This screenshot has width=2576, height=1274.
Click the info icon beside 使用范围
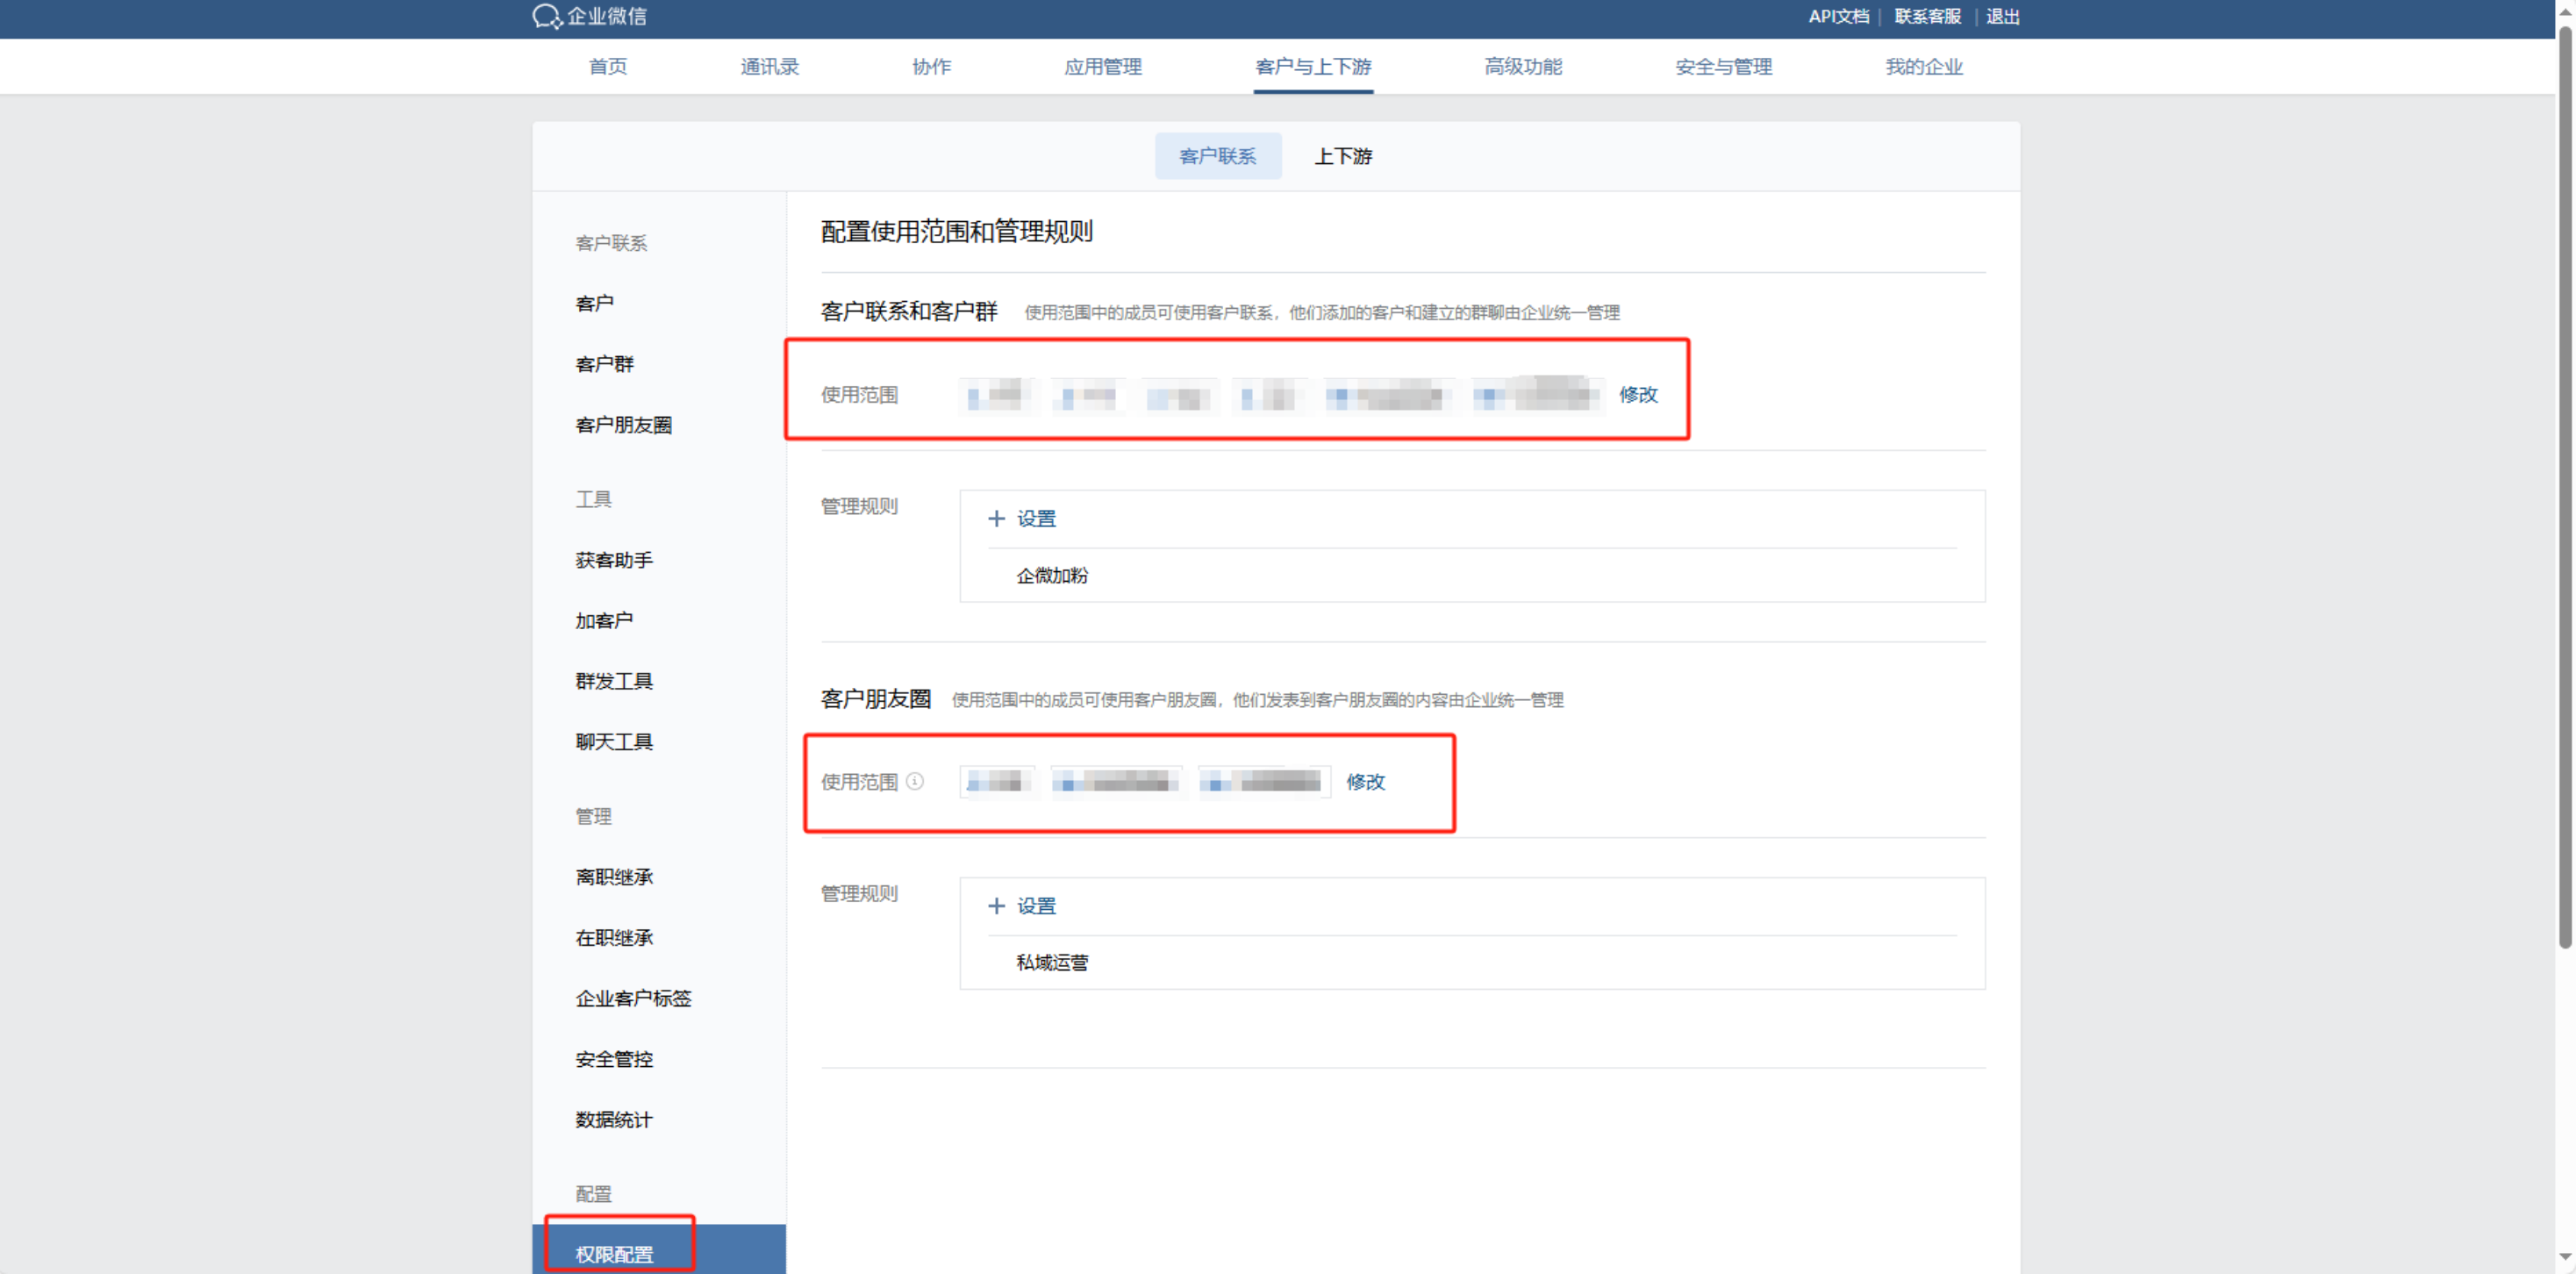click(915, 781)
